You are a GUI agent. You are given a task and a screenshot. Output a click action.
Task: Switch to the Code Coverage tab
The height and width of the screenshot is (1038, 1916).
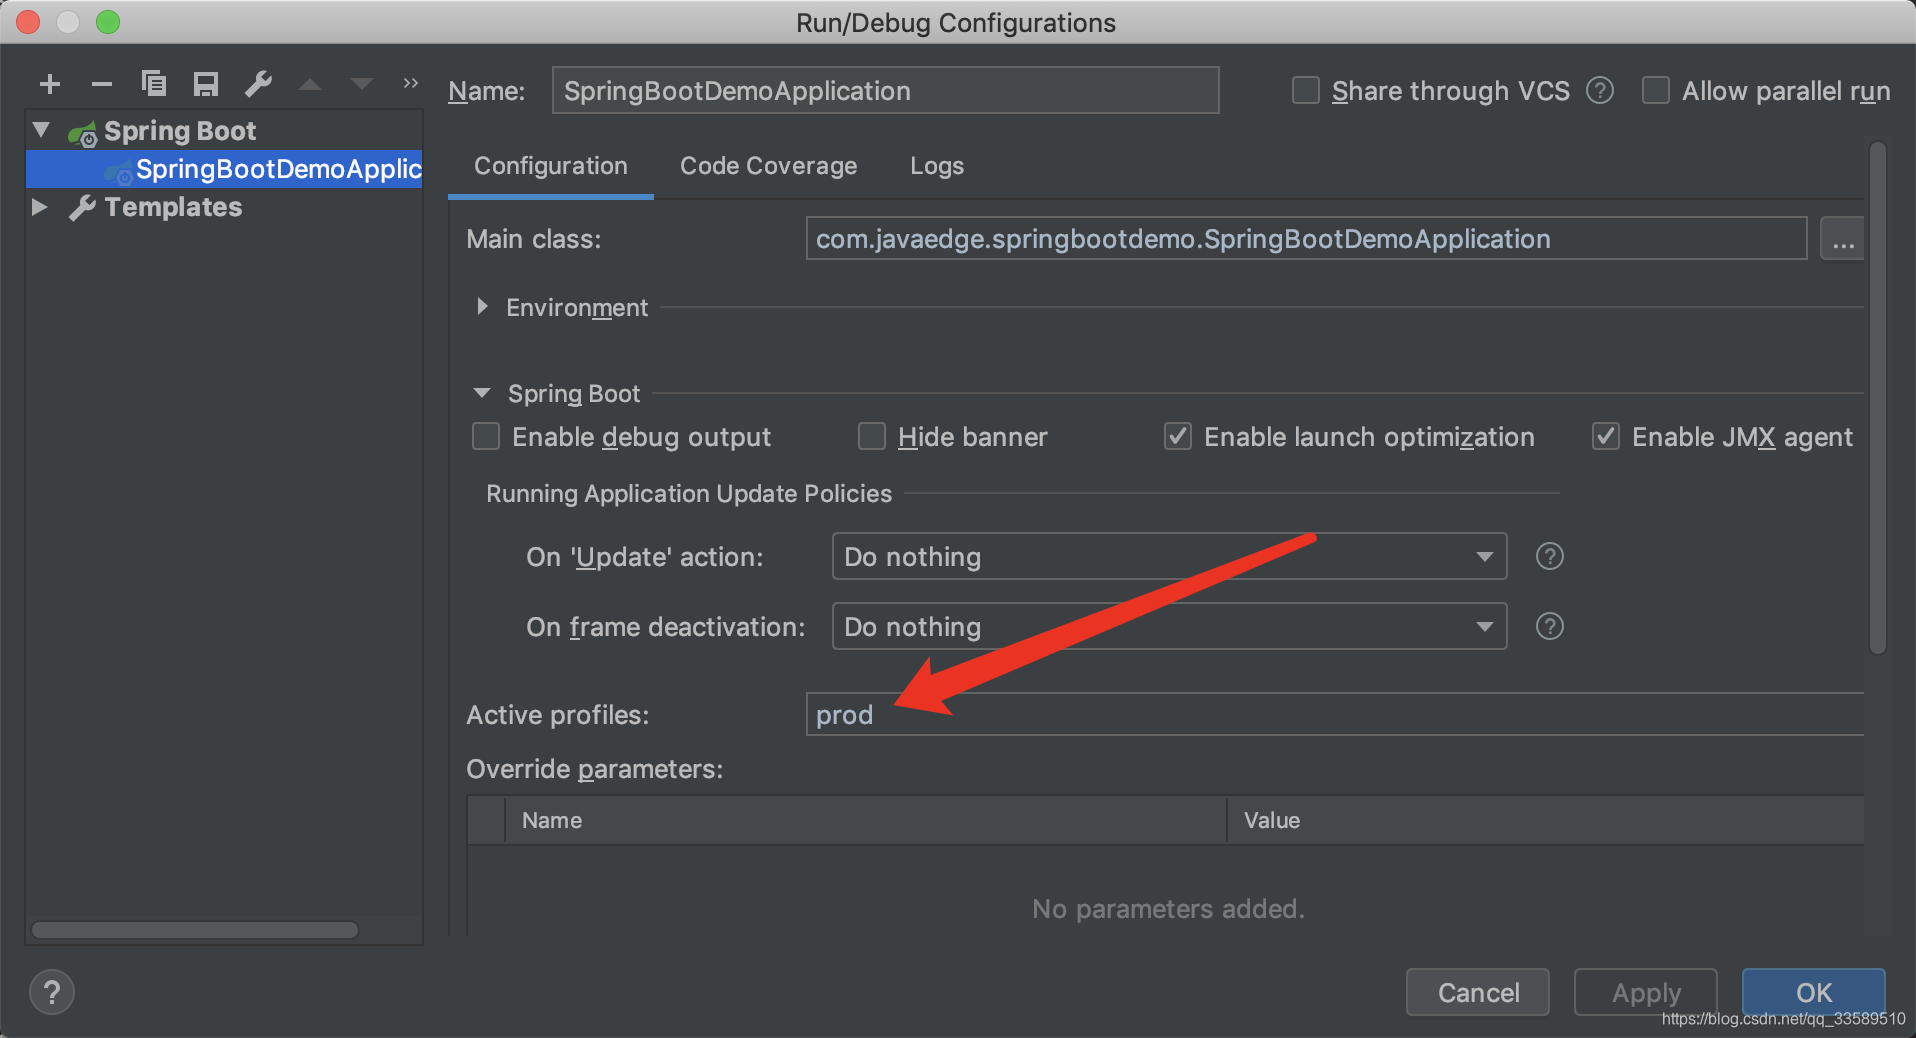768,166
